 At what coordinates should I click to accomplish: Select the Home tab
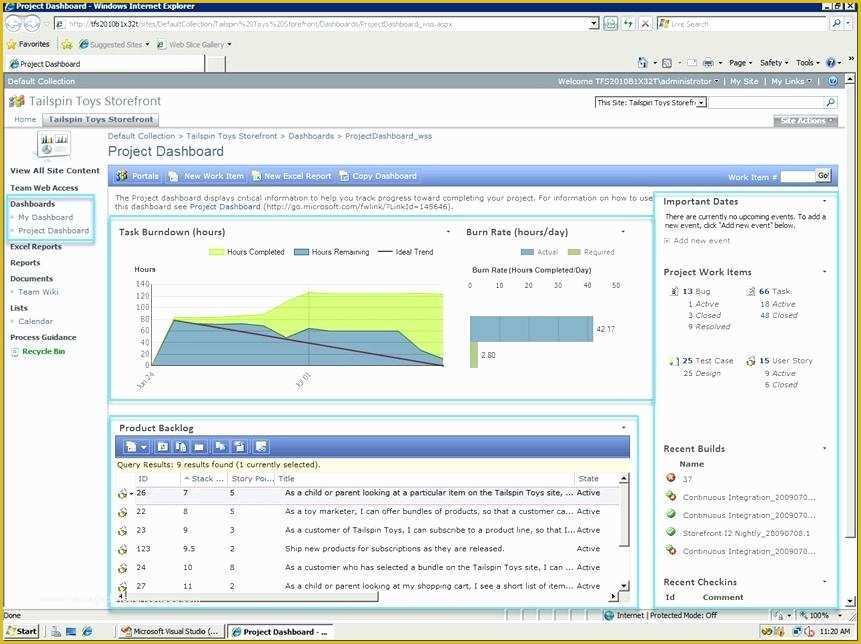[x=25, y=119]
